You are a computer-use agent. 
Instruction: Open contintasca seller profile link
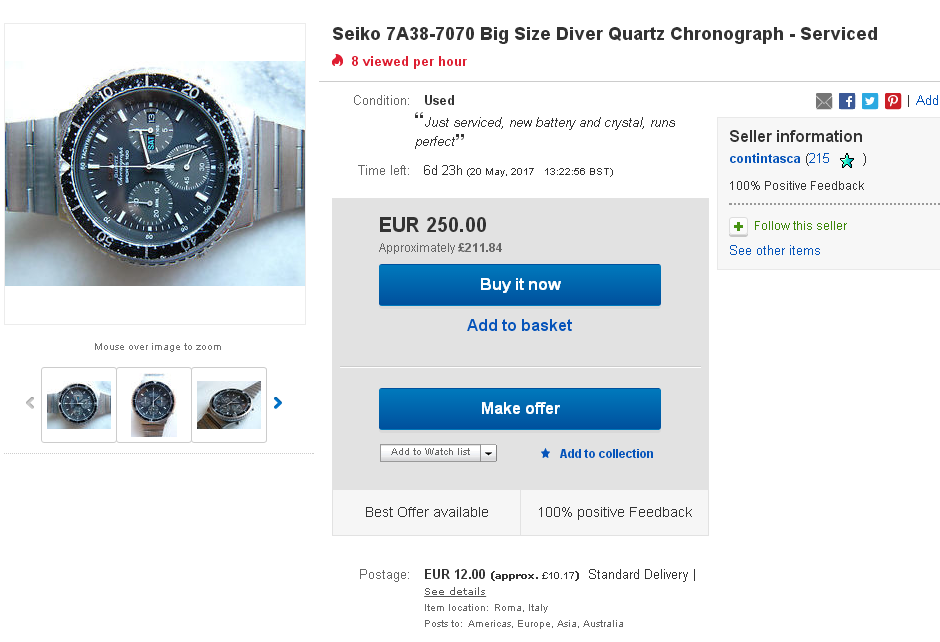(x=765, y=159)
